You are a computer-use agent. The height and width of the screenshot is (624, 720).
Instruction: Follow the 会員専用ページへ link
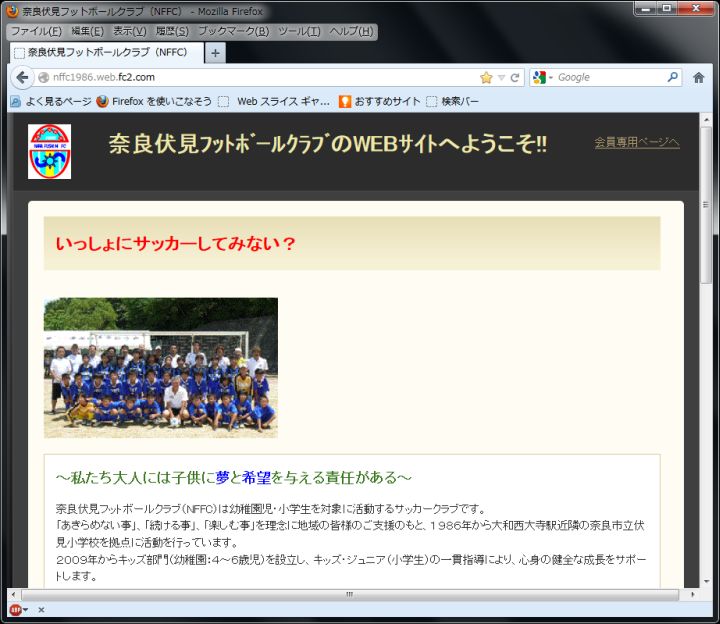[x=636, y=142]
